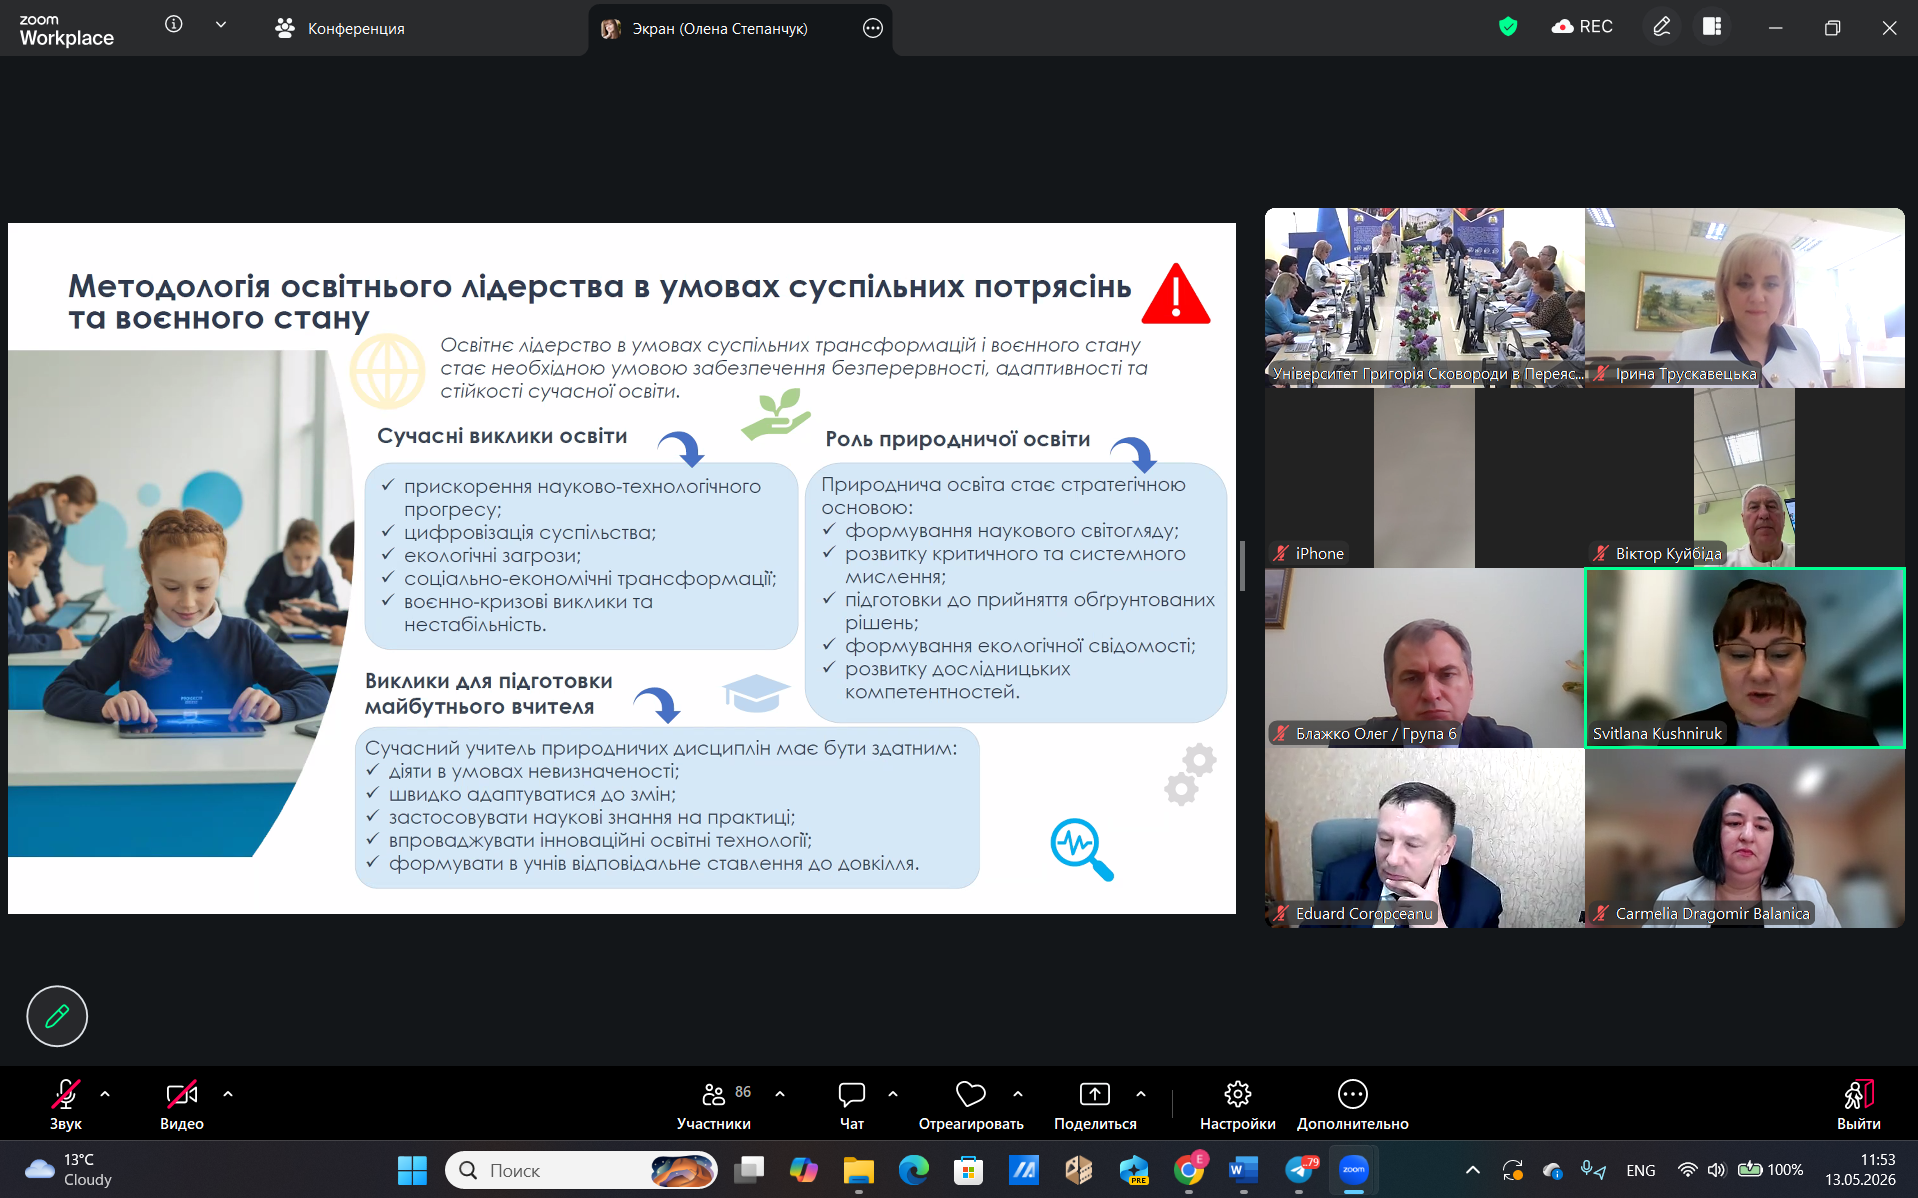Image resolution: width=1918 pixels, height=1198 pixels.
Task: Open clock showing 11:53 13.05.2026
Action: click(1860, 1170)
